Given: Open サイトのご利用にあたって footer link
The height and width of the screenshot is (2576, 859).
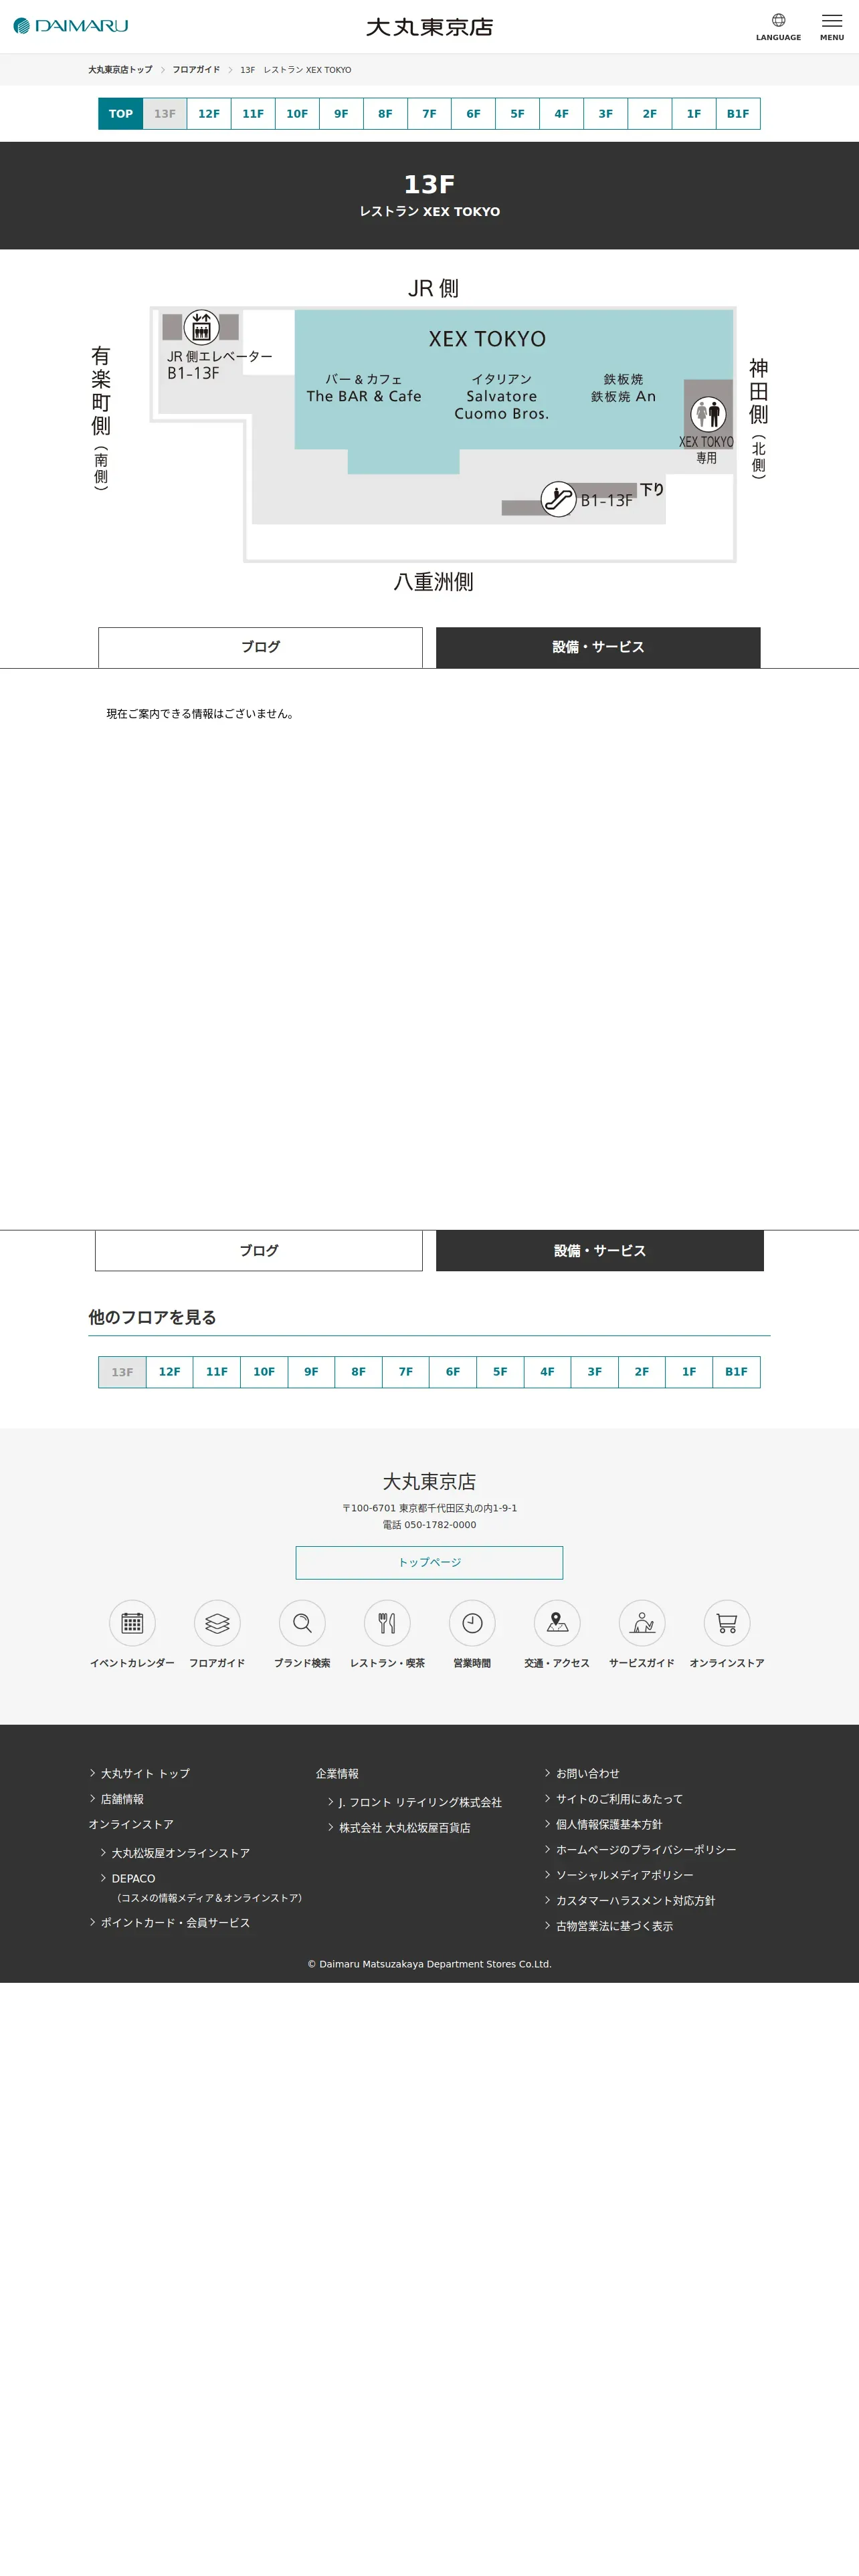Looking at the screenshot, I should click(x=619, y=1799).
